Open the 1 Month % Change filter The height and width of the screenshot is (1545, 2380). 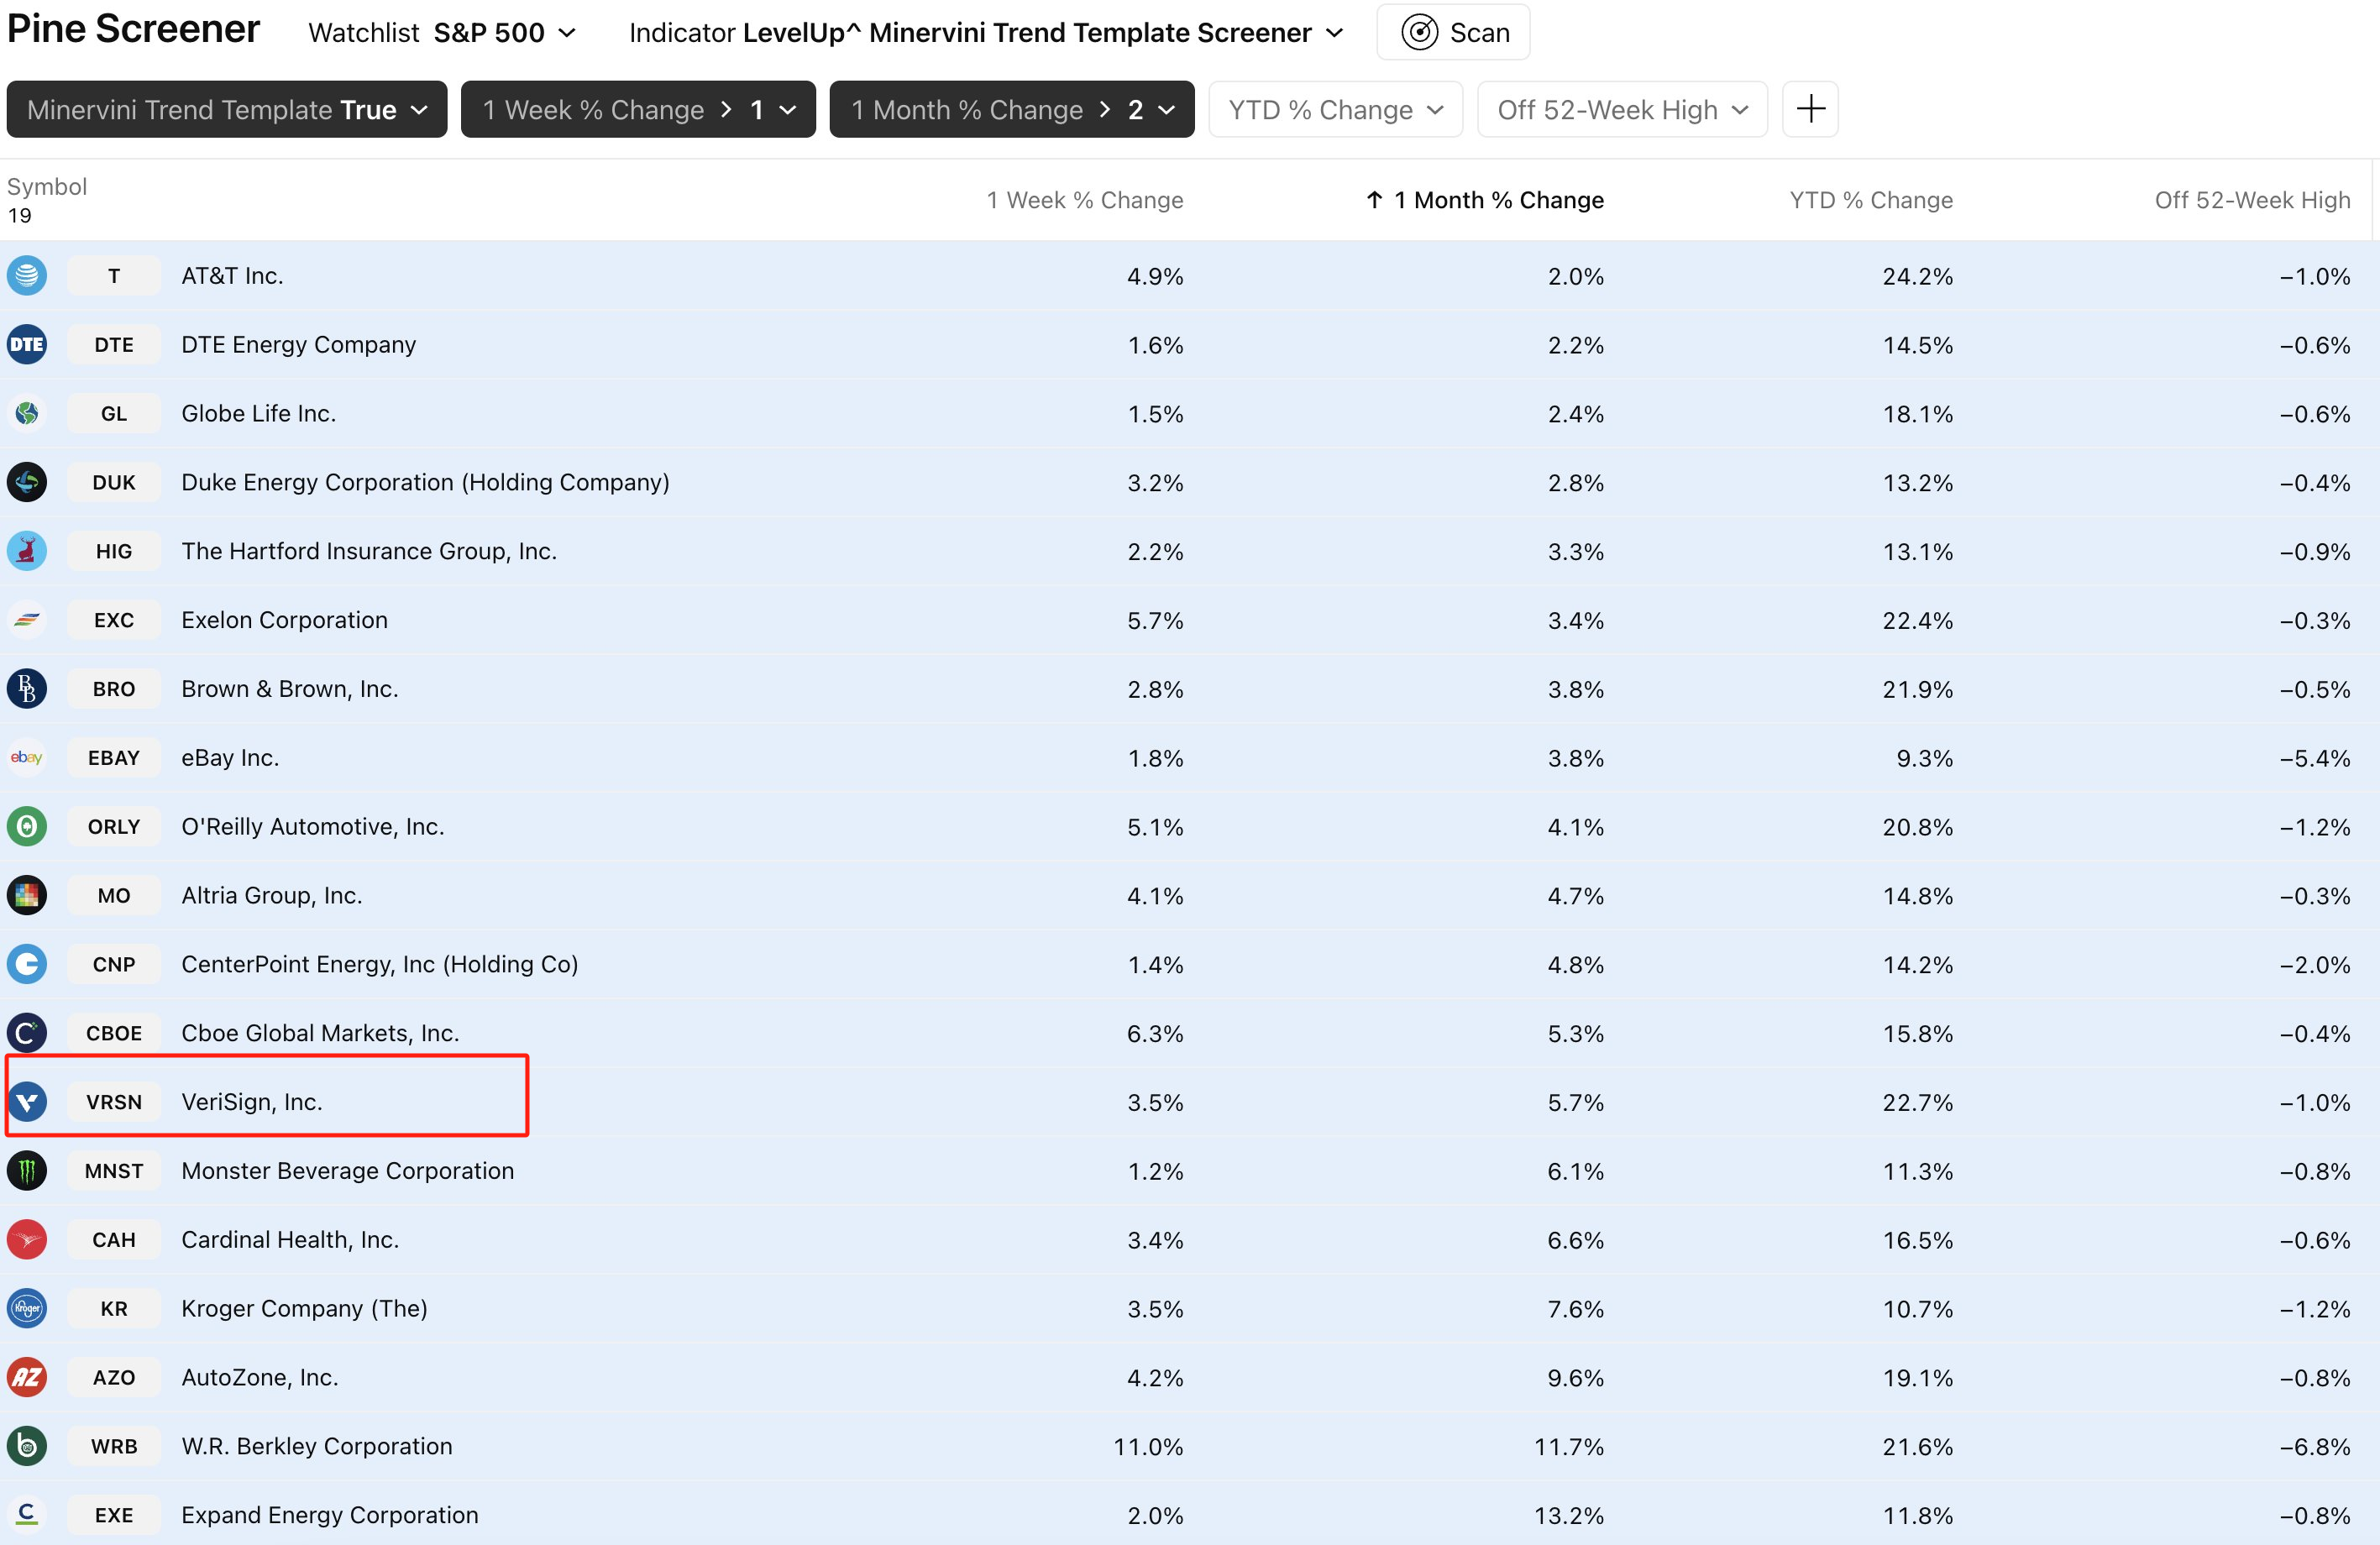[x=1012, y=109]
